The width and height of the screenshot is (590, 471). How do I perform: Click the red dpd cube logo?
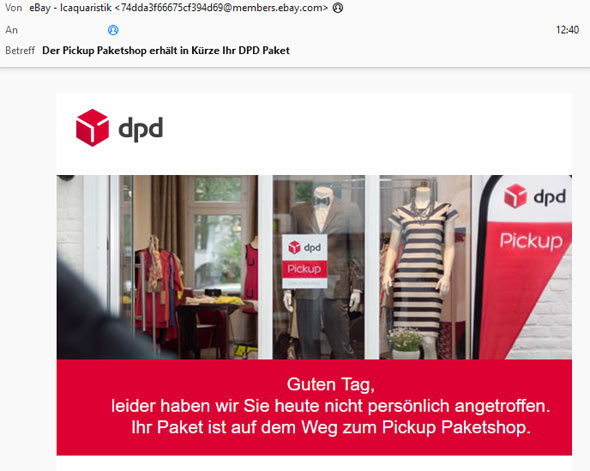[92, 128]
